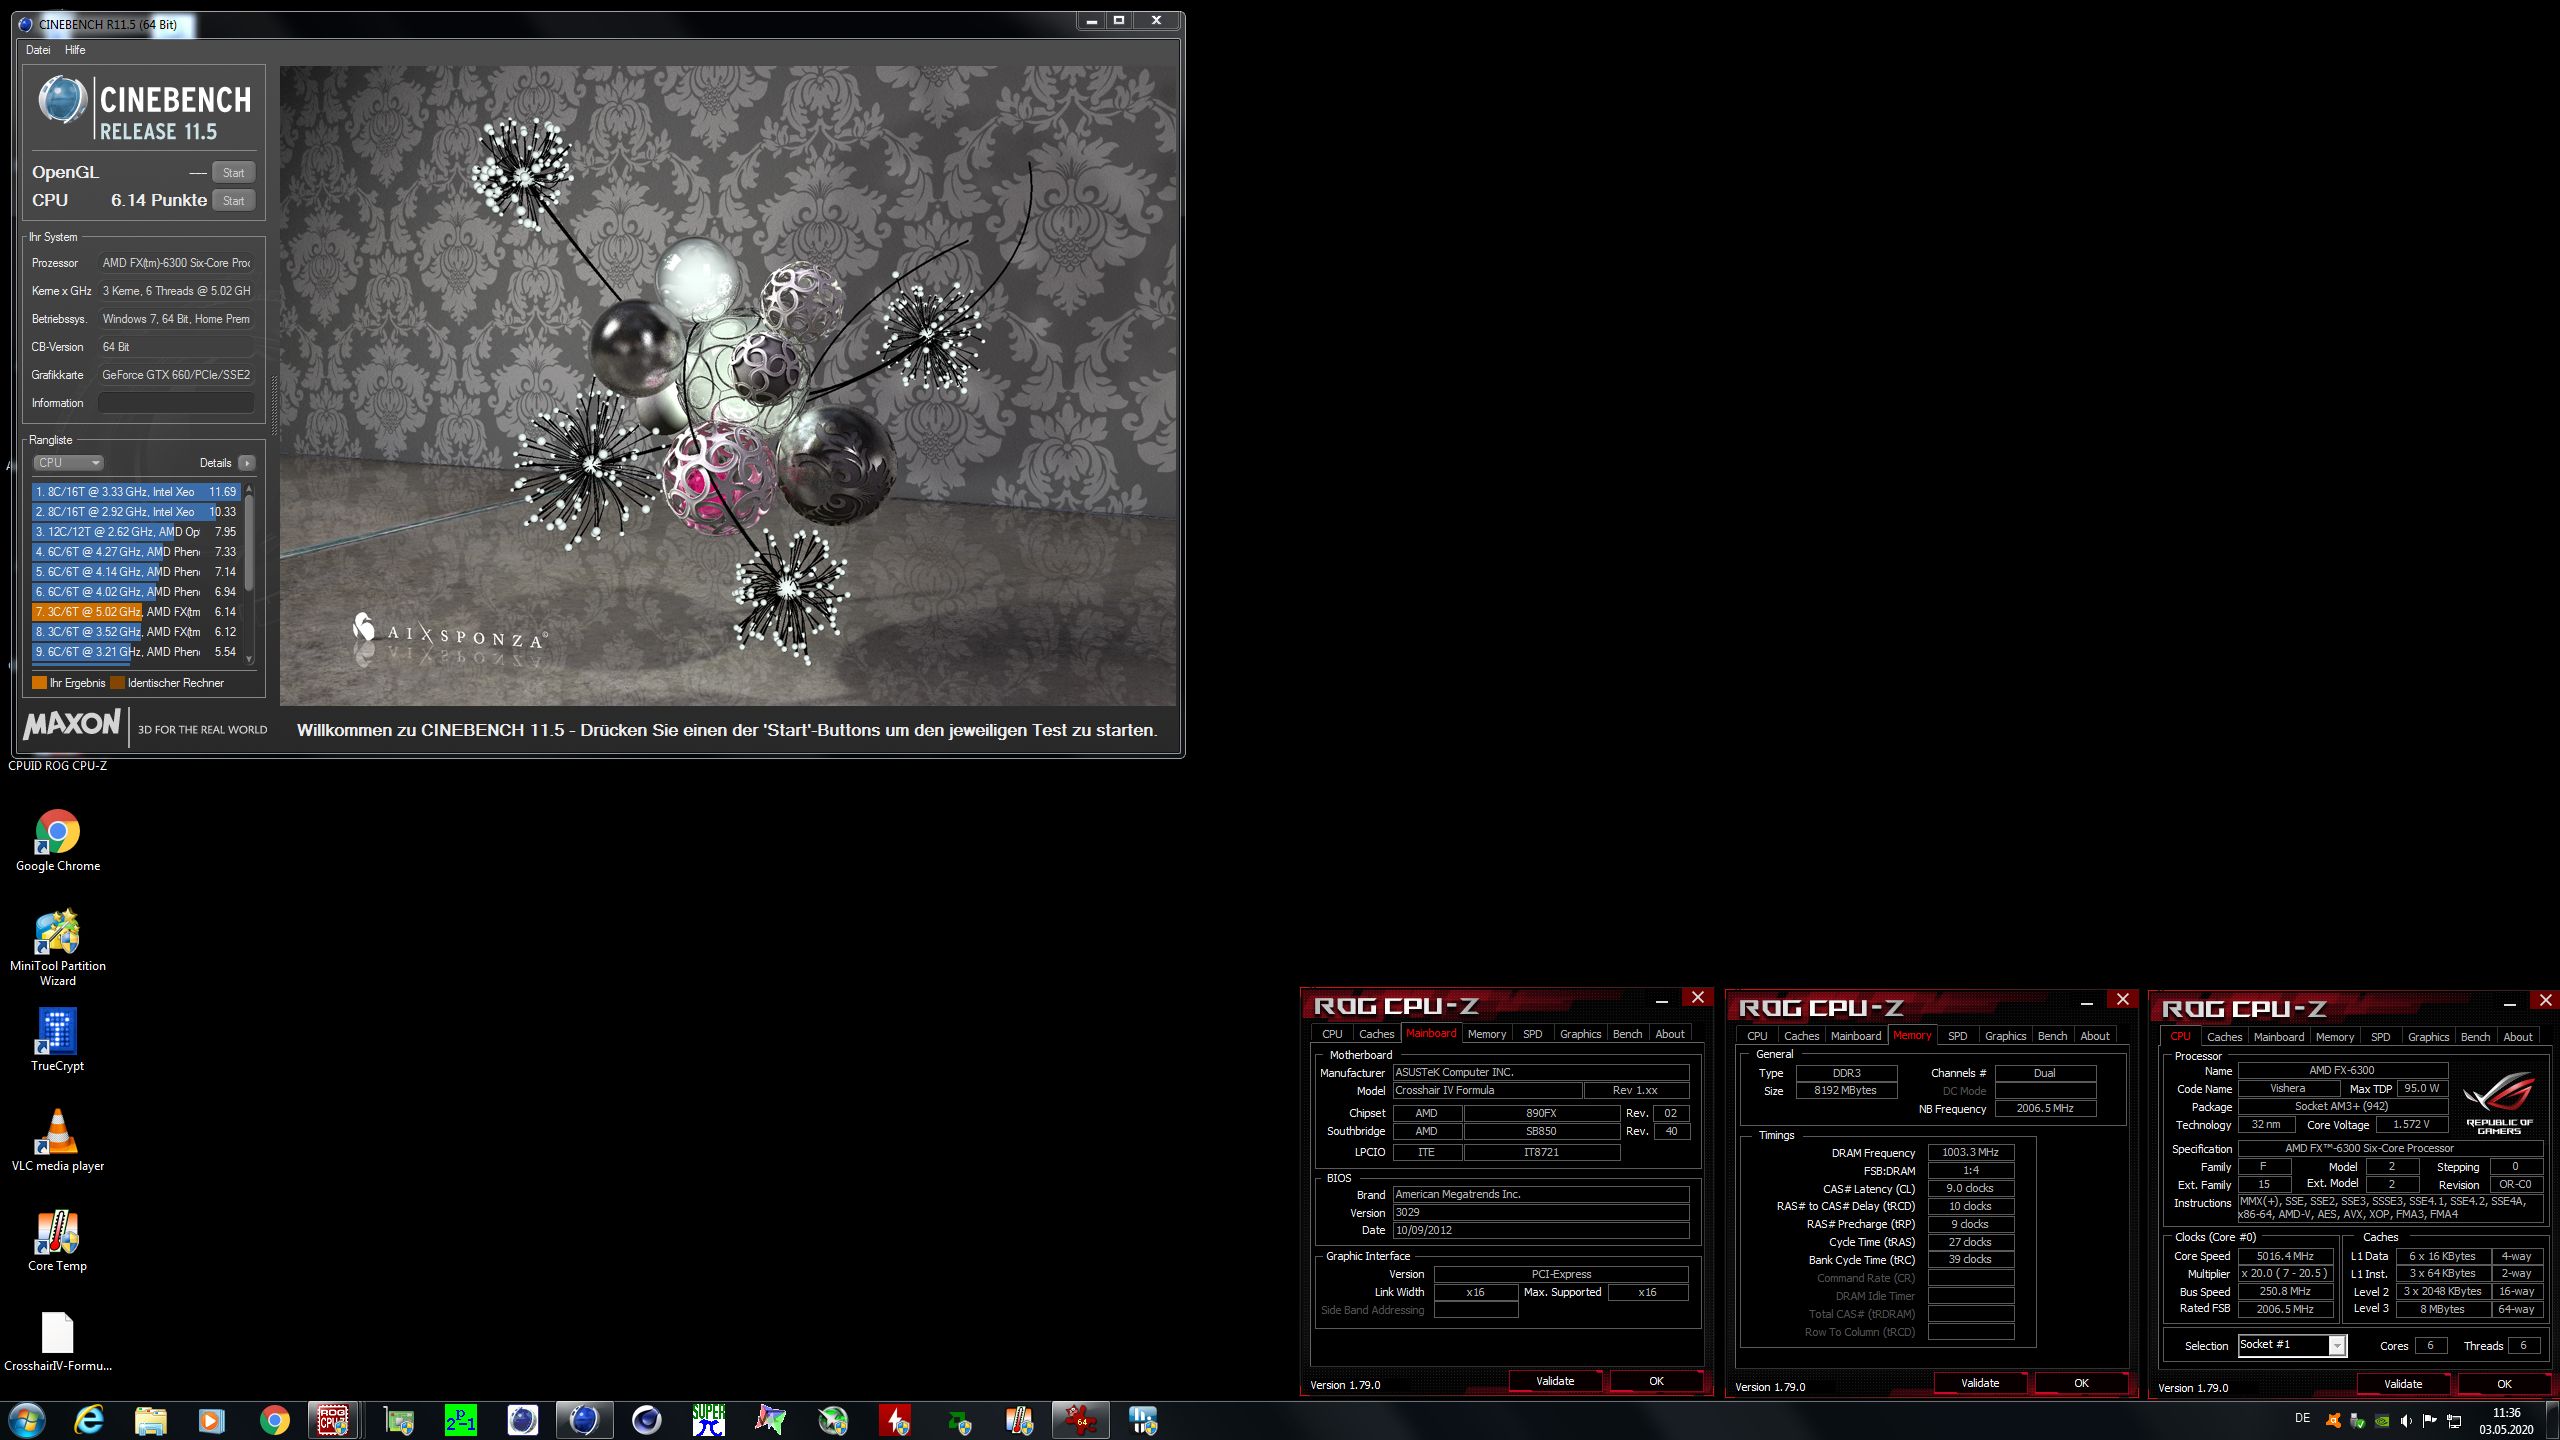Click Grafikkarte field GeForce GTX 660

click(176, 375)
